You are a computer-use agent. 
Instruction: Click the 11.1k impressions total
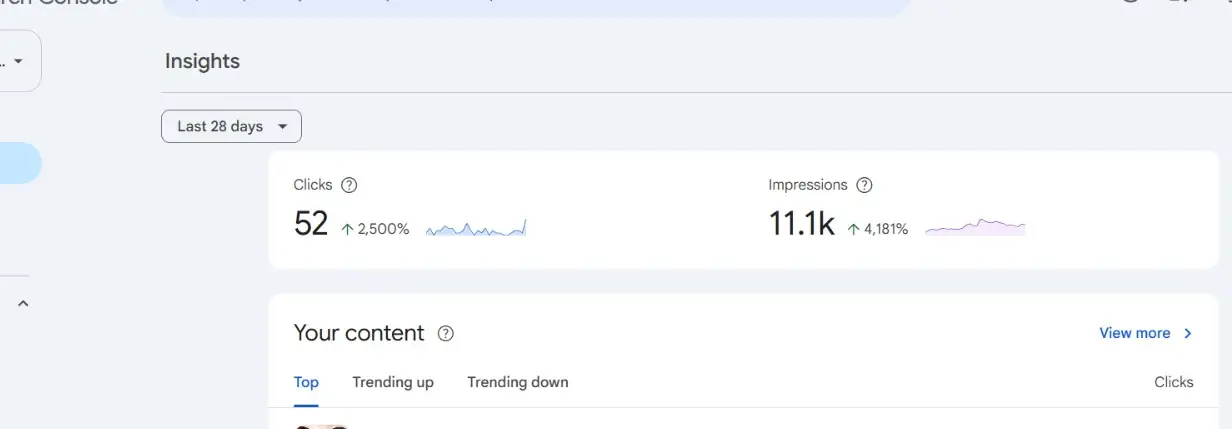point(801,224)
